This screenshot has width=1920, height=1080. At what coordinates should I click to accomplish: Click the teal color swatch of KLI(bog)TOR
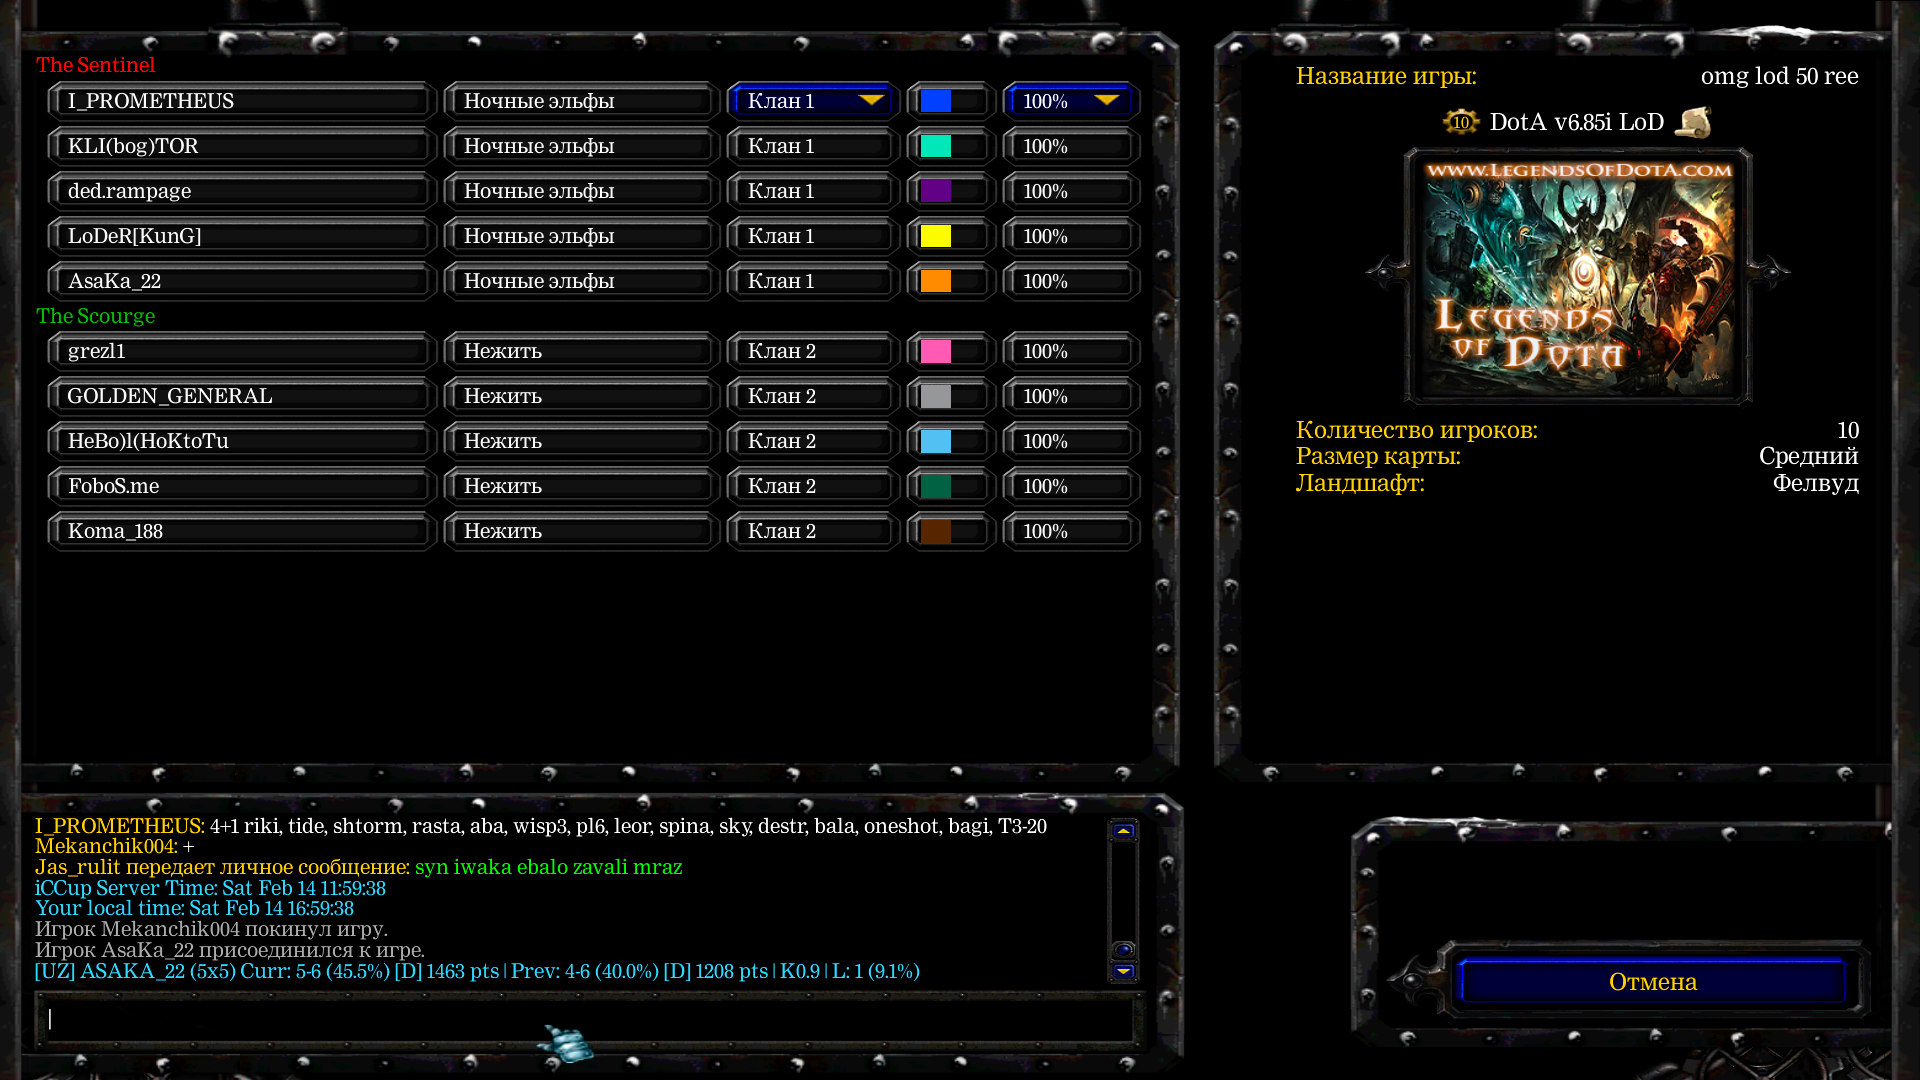(x=936, y=146)
